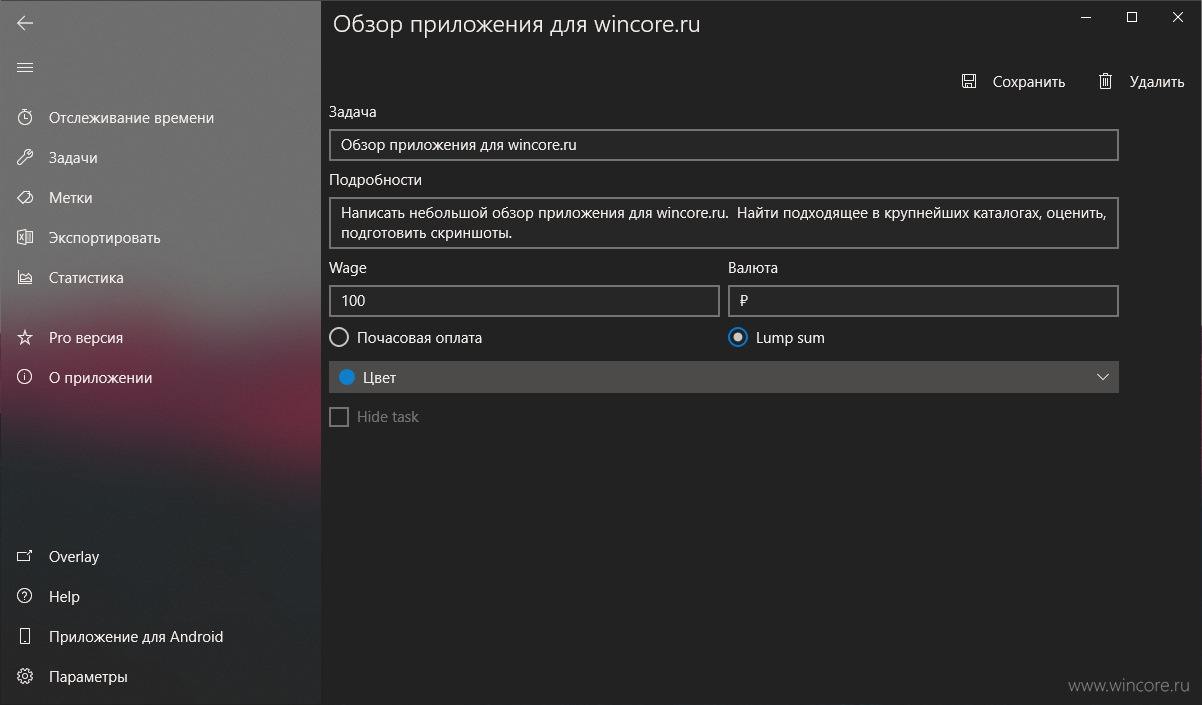
Task: Open Параметры settings entry
Action: pyautogui.click(x=88, y=676)
